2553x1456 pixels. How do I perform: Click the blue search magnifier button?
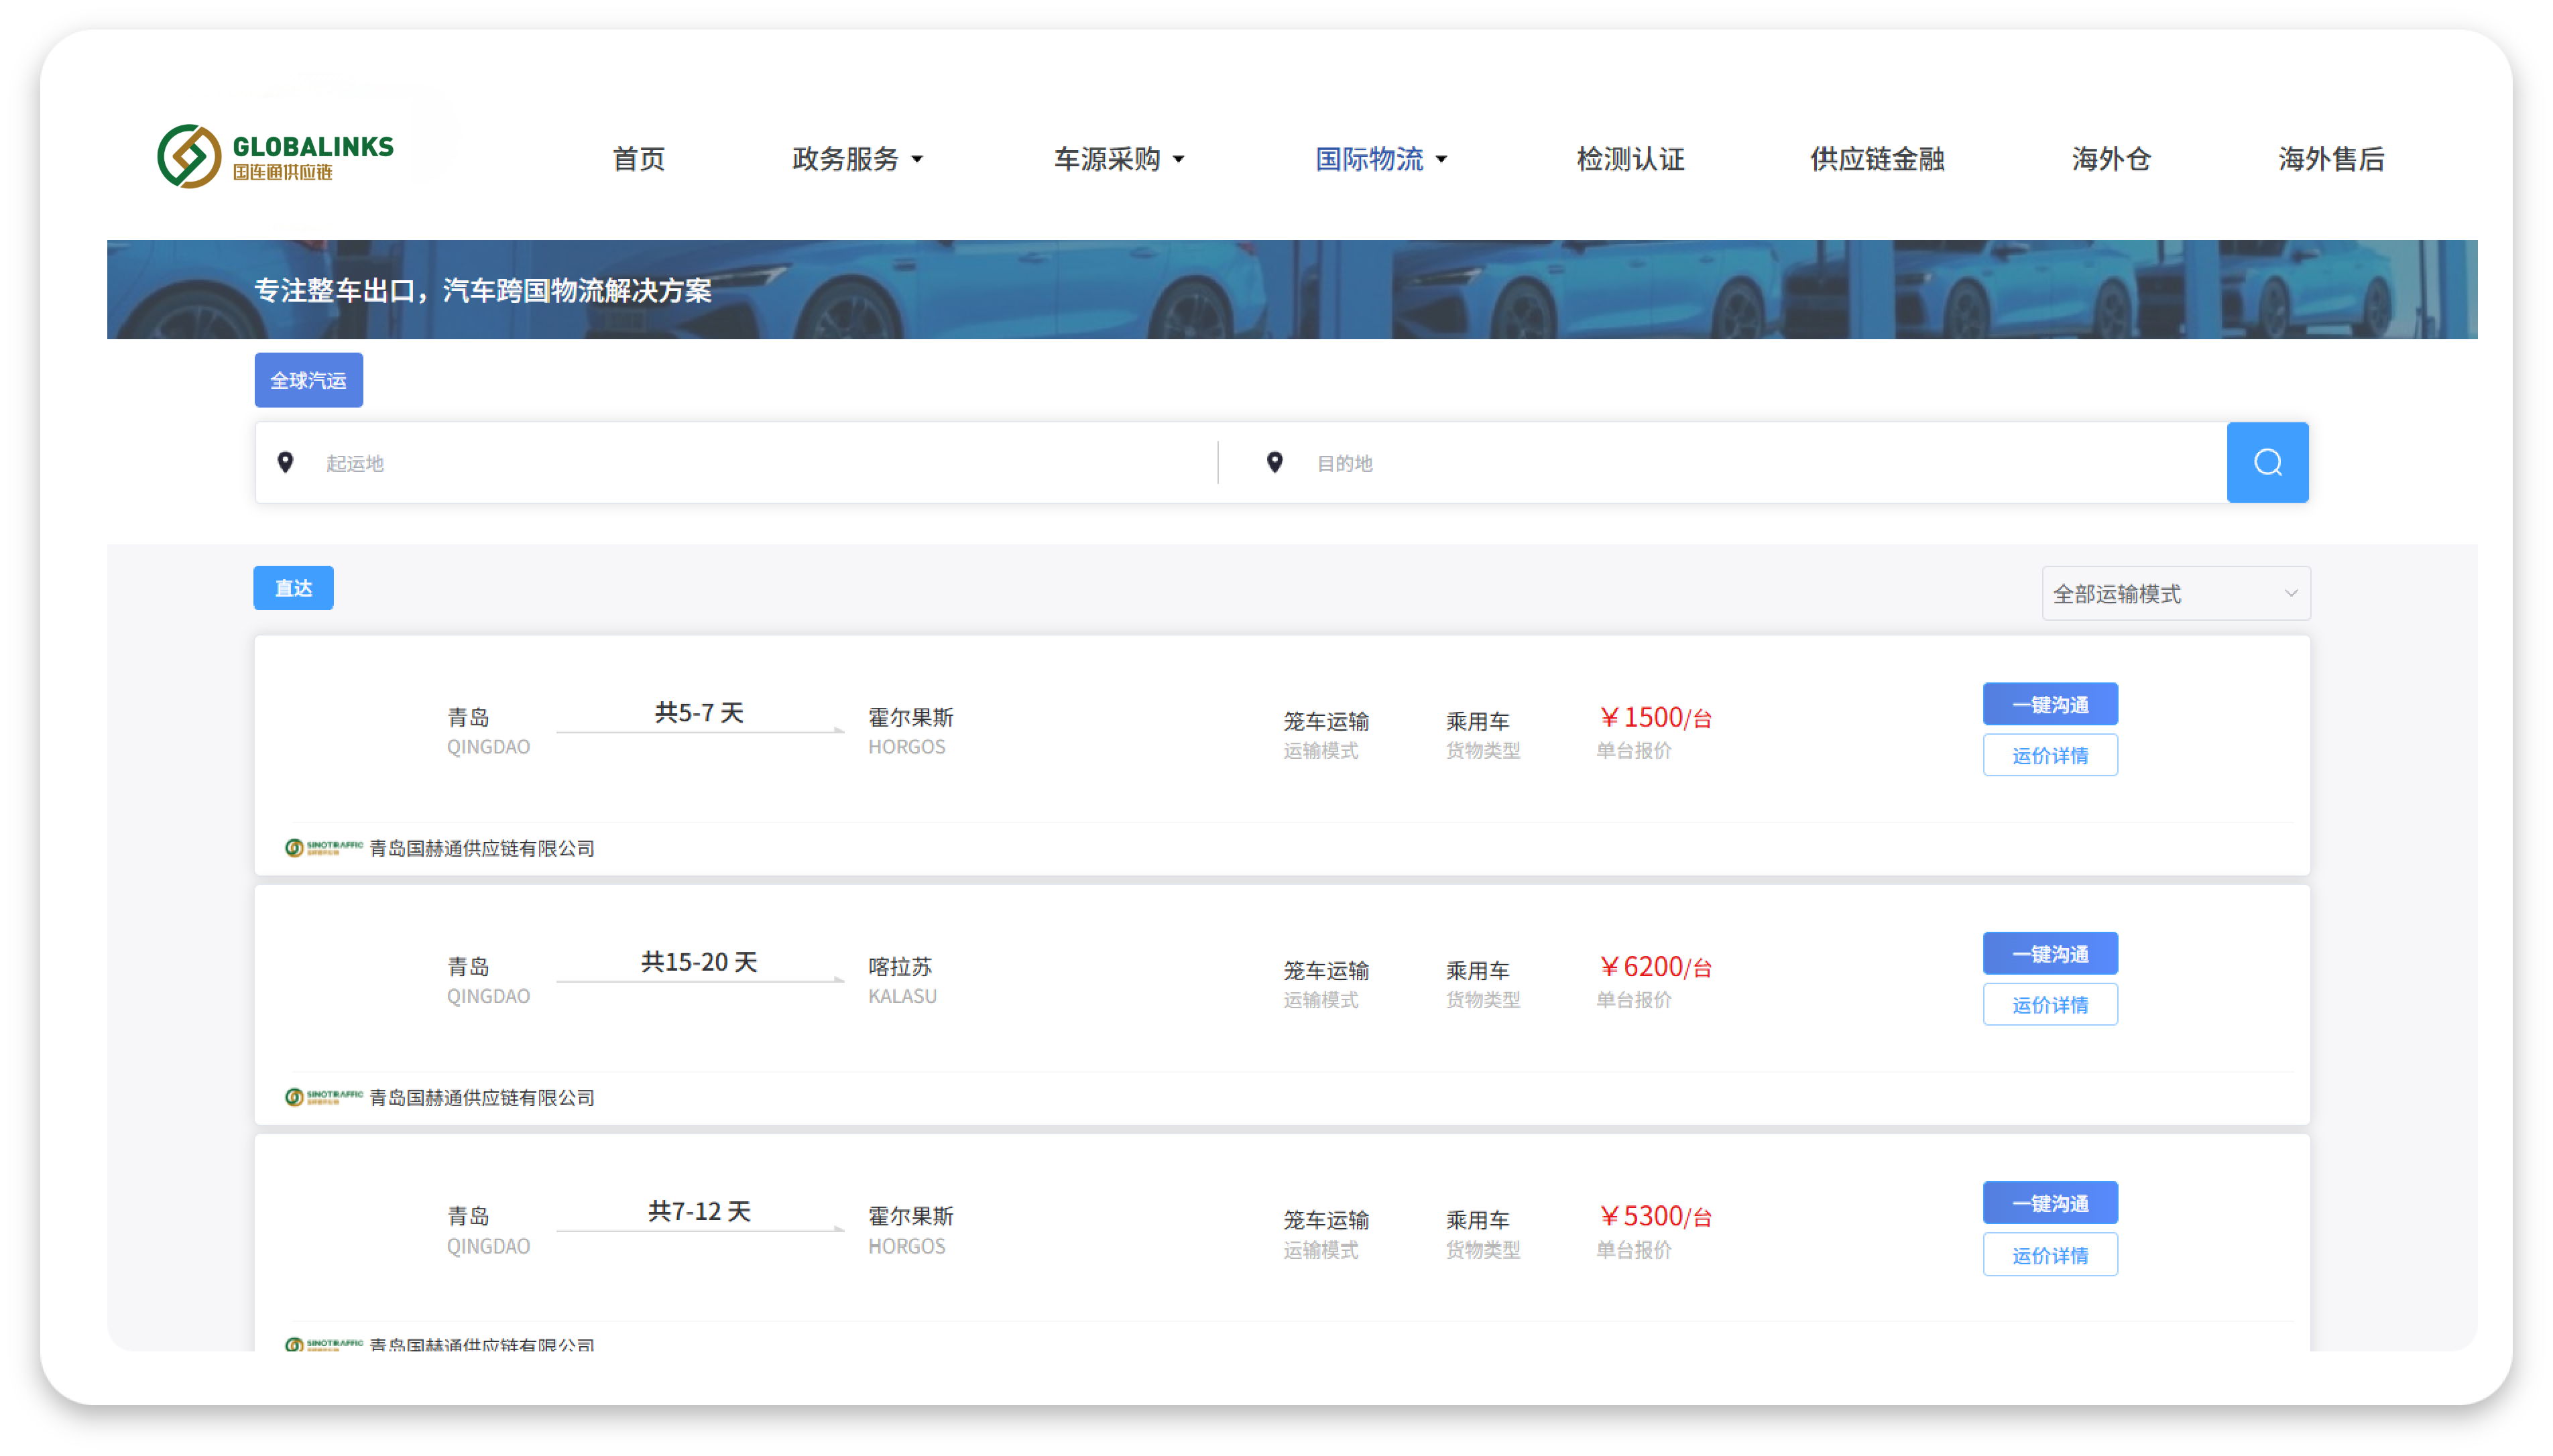(x=2266, y=462)
